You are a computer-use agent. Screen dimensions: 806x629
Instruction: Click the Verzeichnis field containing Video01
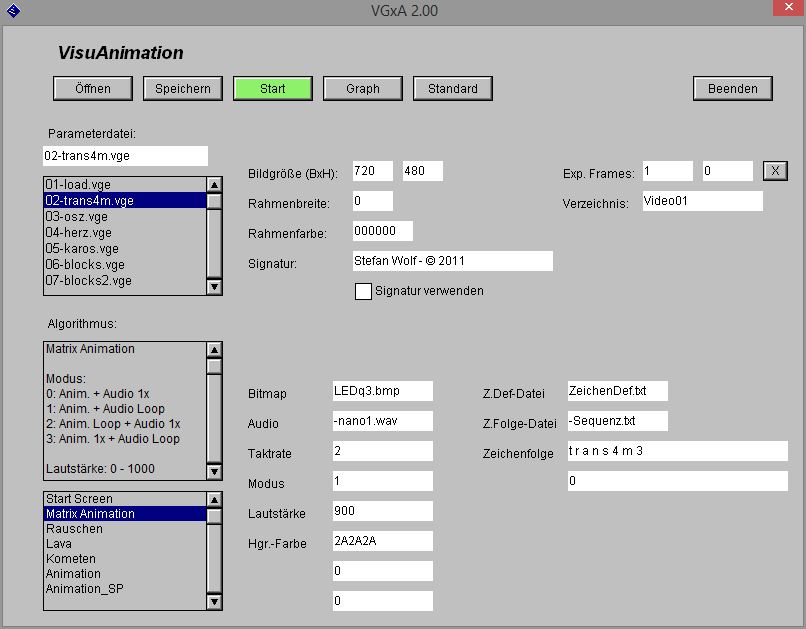700,200
